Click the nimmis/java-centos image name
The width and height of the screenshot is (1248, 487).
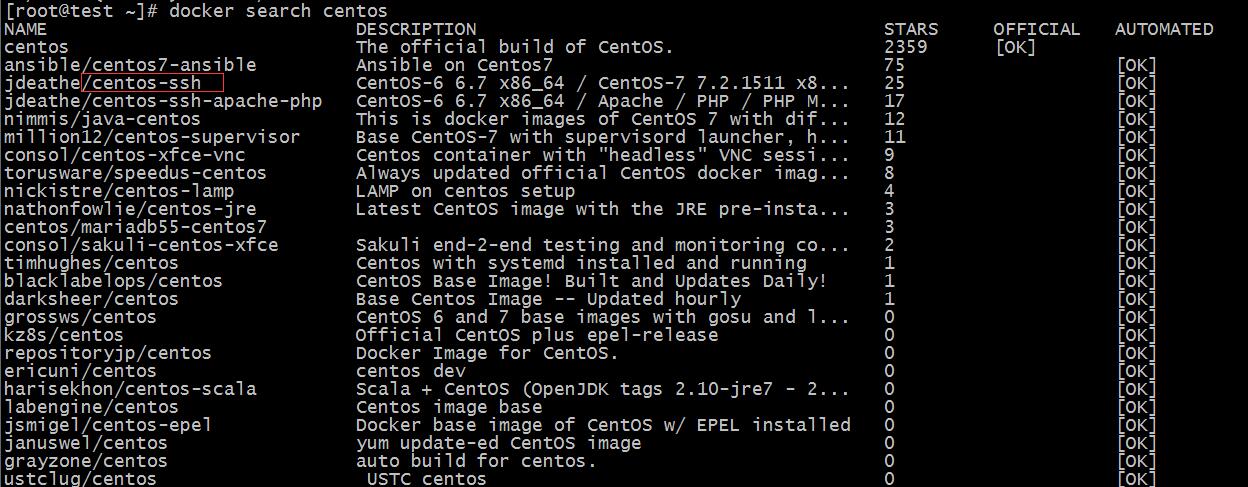coord(102,119)
